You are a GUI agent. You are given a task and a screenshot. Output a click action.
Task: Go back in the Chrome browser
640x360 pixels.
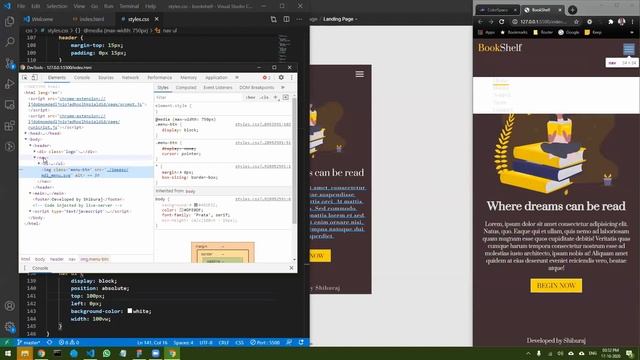pos(480,22)
